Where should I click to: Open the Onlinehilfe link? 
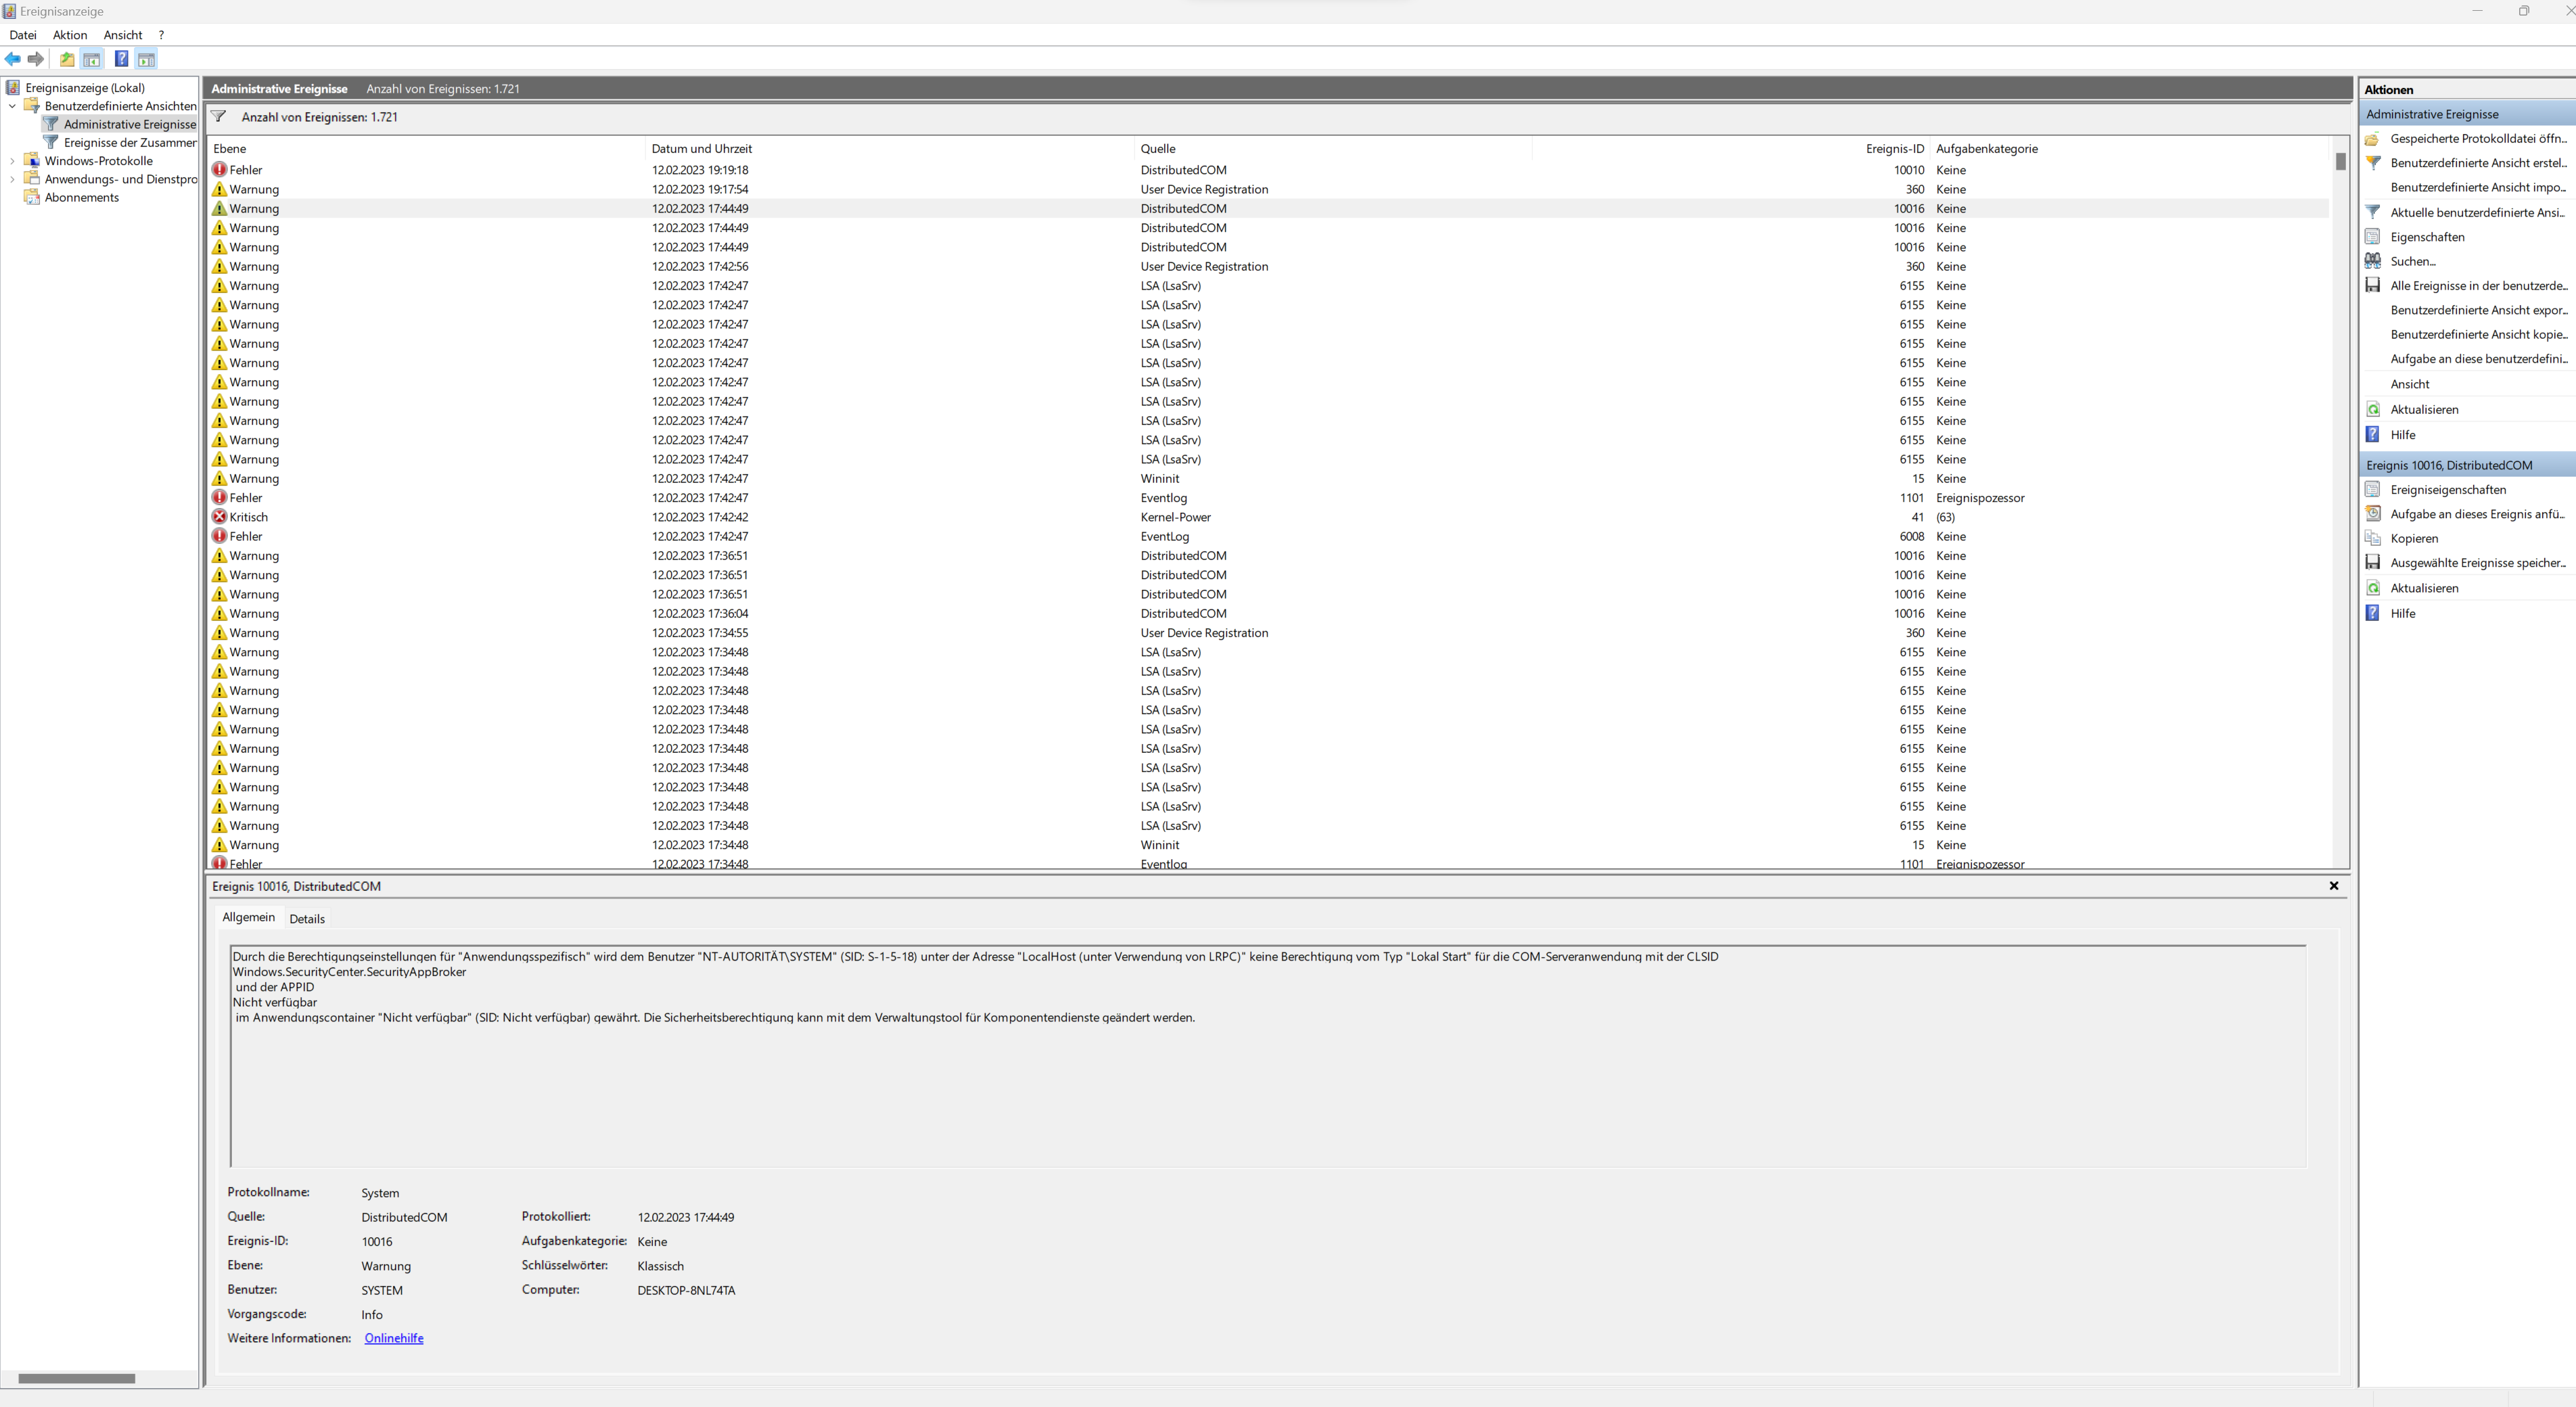tap(394, 1339)
